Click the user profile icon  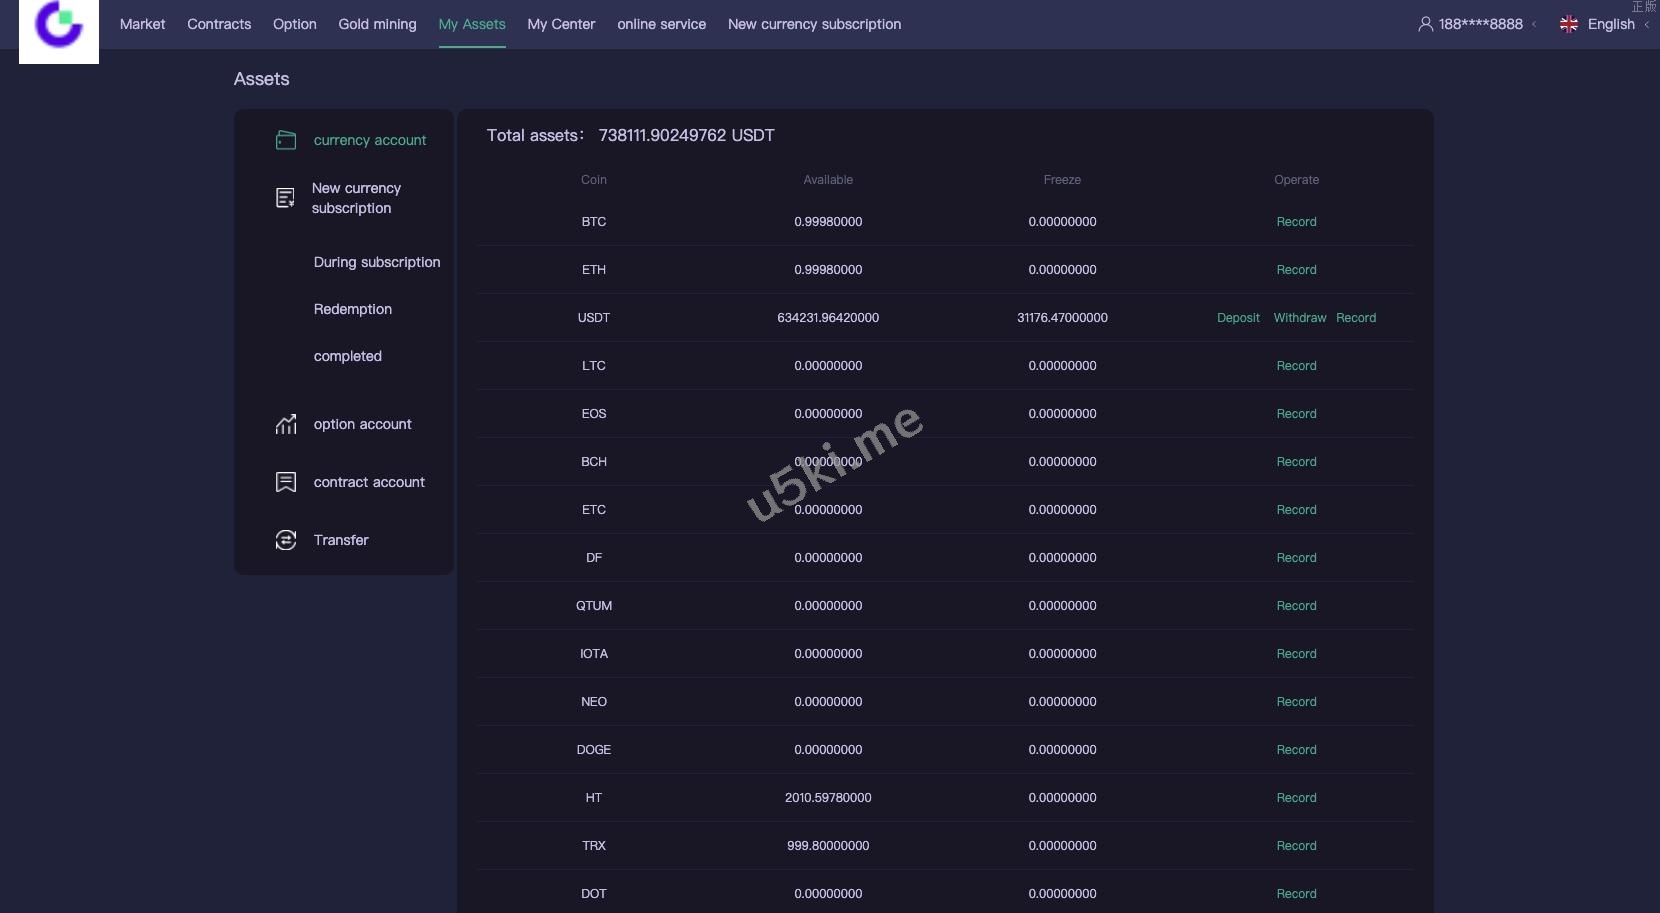coord(1425,24)
